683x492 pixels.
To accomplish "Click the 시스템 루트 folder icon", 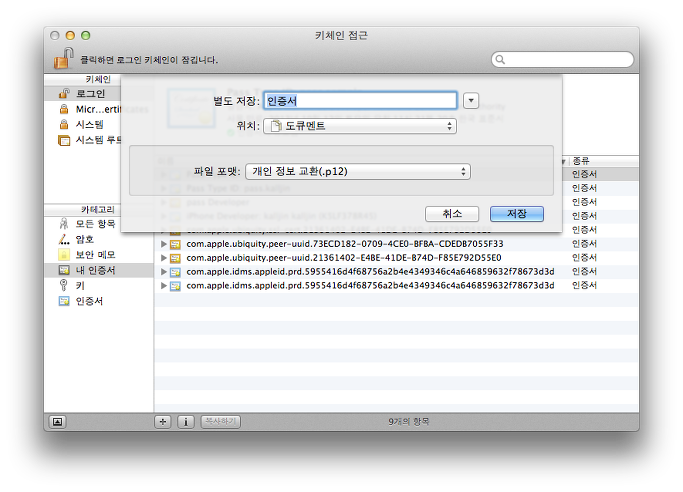I will pyautogui.click(x=64, y=140).
